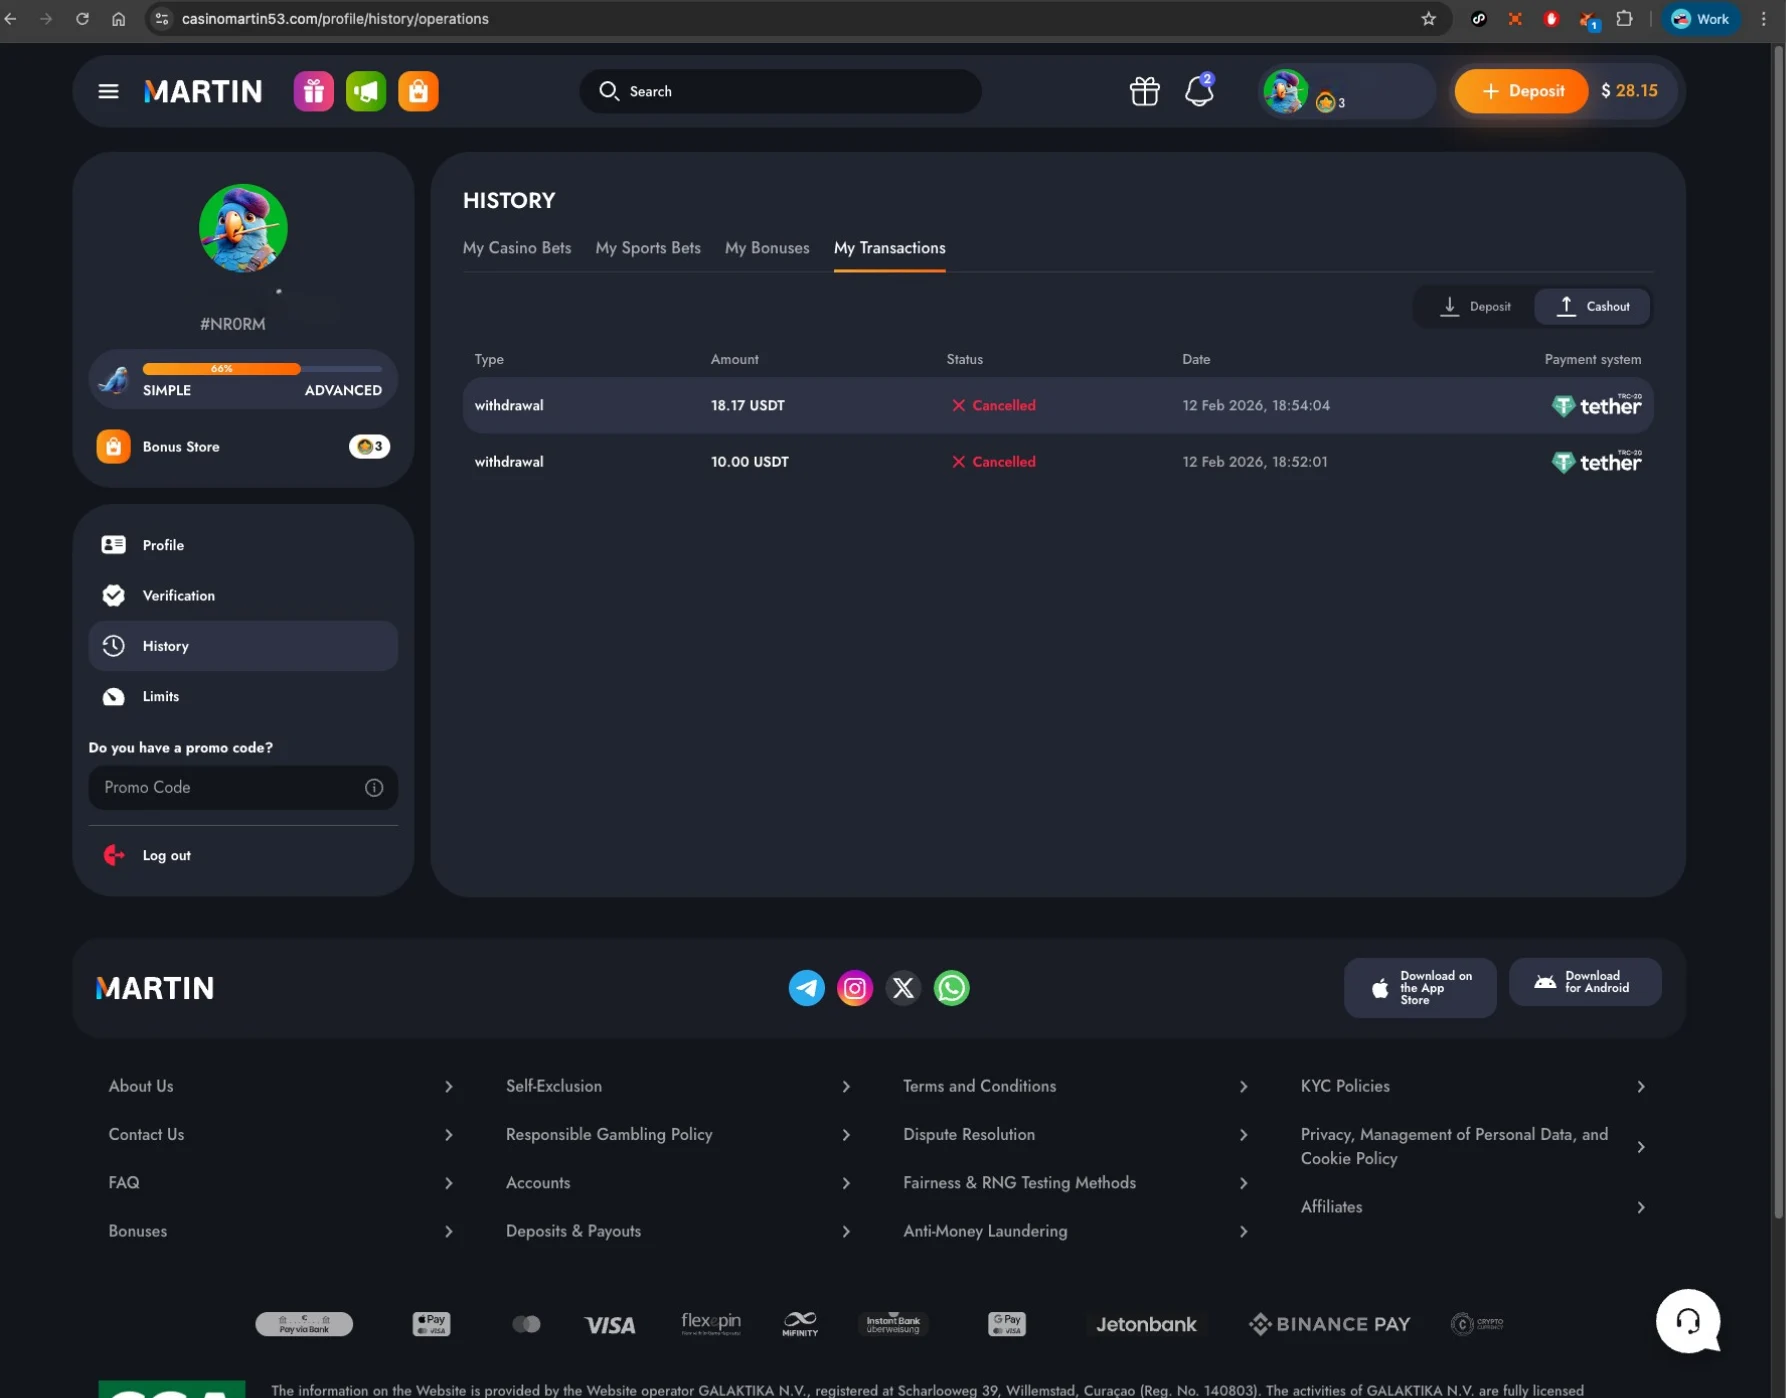Open Telegram social link
1786x1398 pixels.
tap(807, 988)
